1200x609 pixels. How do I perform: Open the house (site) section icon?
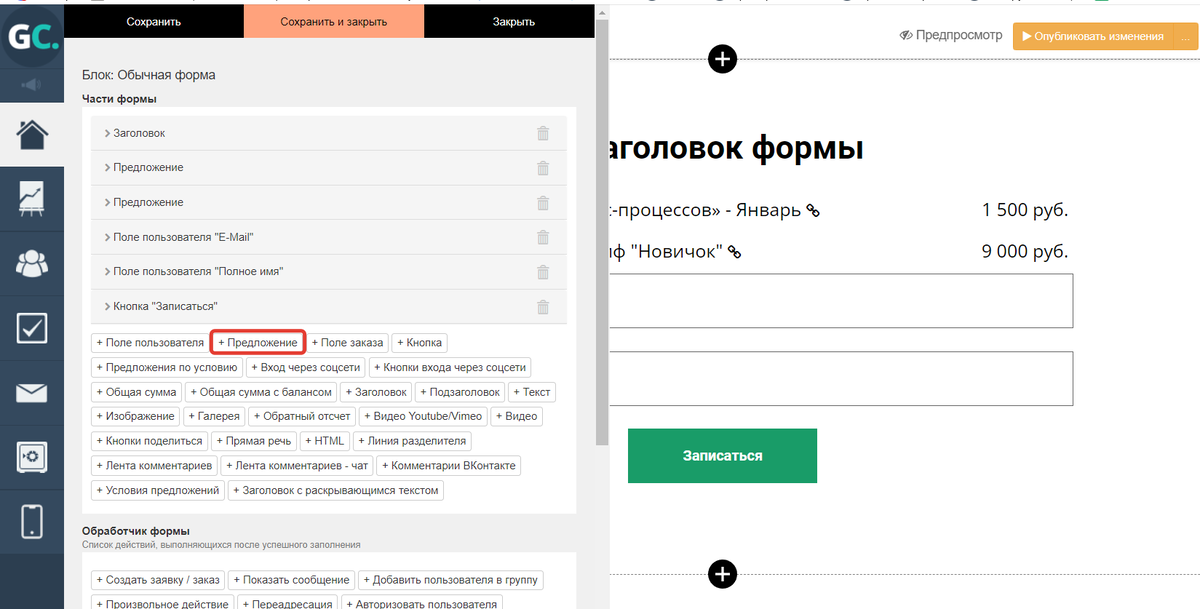[x=32, y=134]
